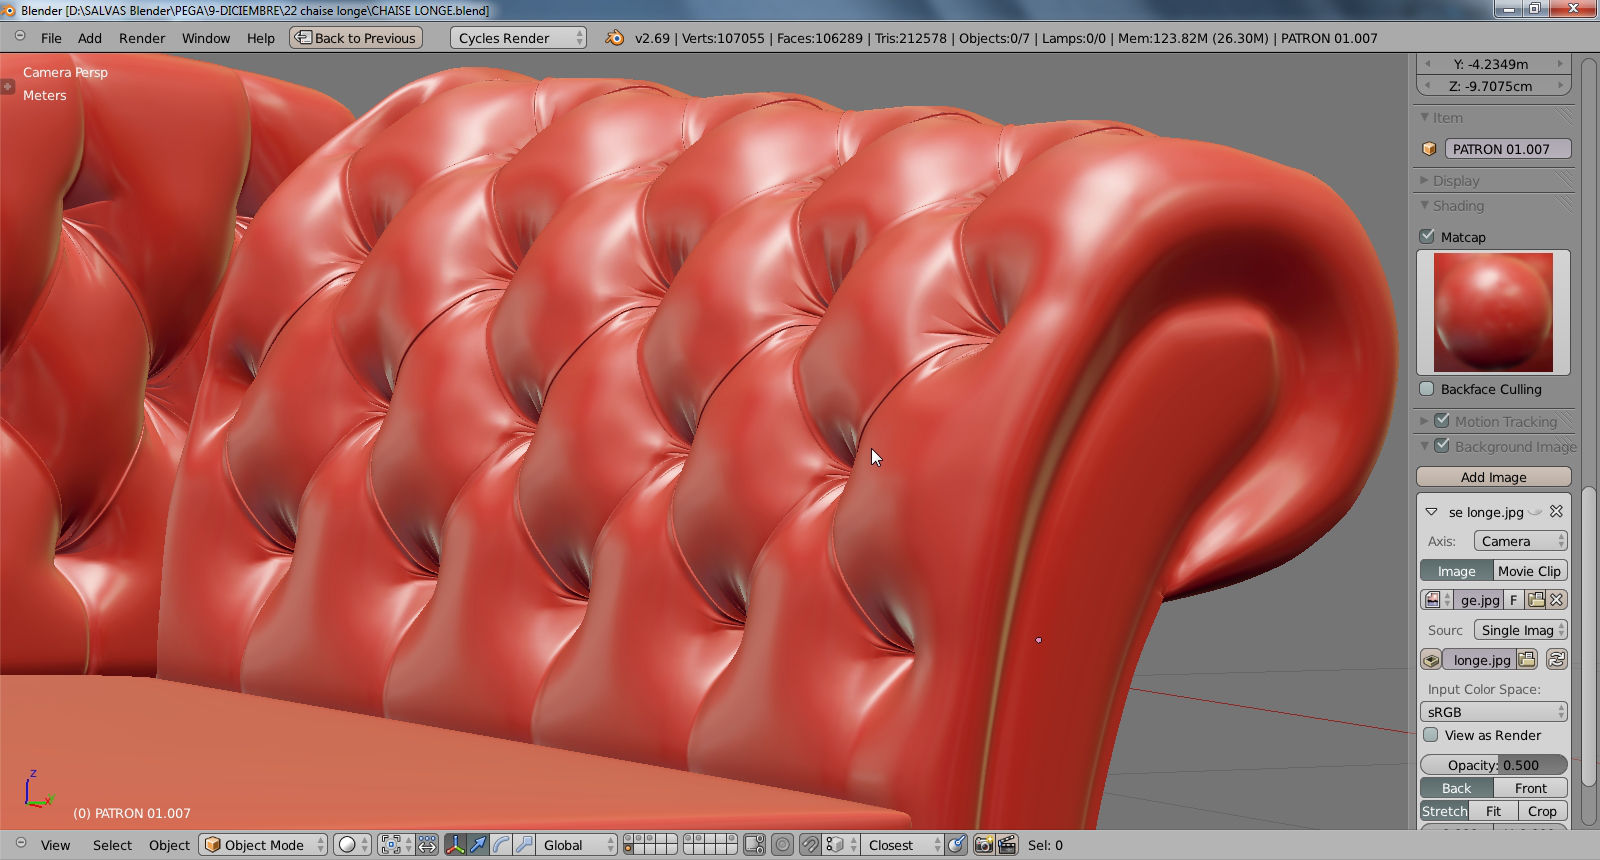Viewport: 1600px width, 860px height.
Task: Select the scale manipulator icon
Action: coord(524,845)
